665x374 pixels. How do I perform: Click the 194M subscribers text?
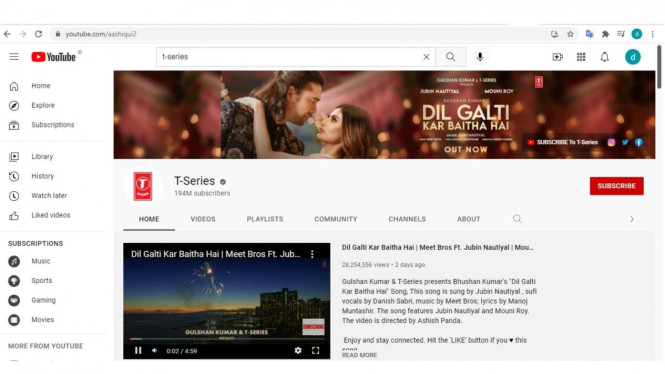click(202, 193)
